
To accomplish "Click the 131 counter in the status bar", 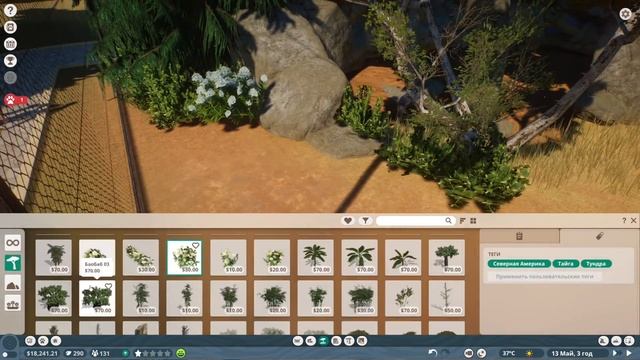I will (101, 353).
